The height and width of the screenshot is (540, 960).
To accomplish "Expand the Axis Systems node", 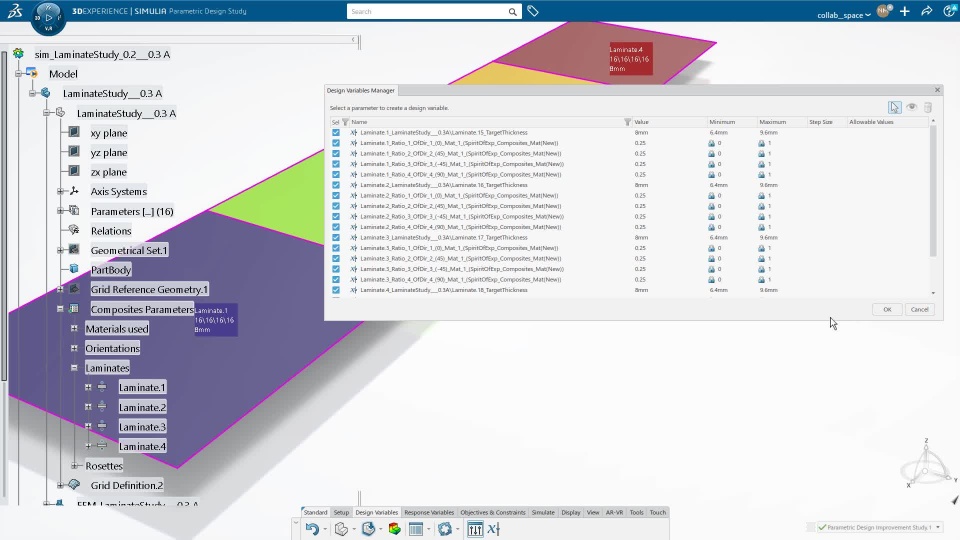I will coord(60,191).
